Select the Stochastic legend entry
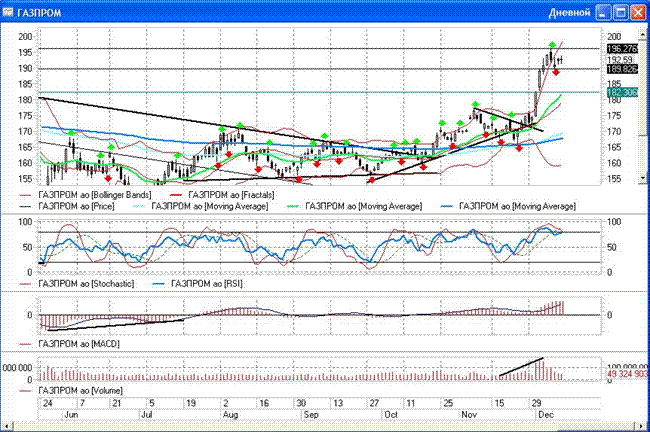This screenshot has height=432, width=650. click(77, 284)
